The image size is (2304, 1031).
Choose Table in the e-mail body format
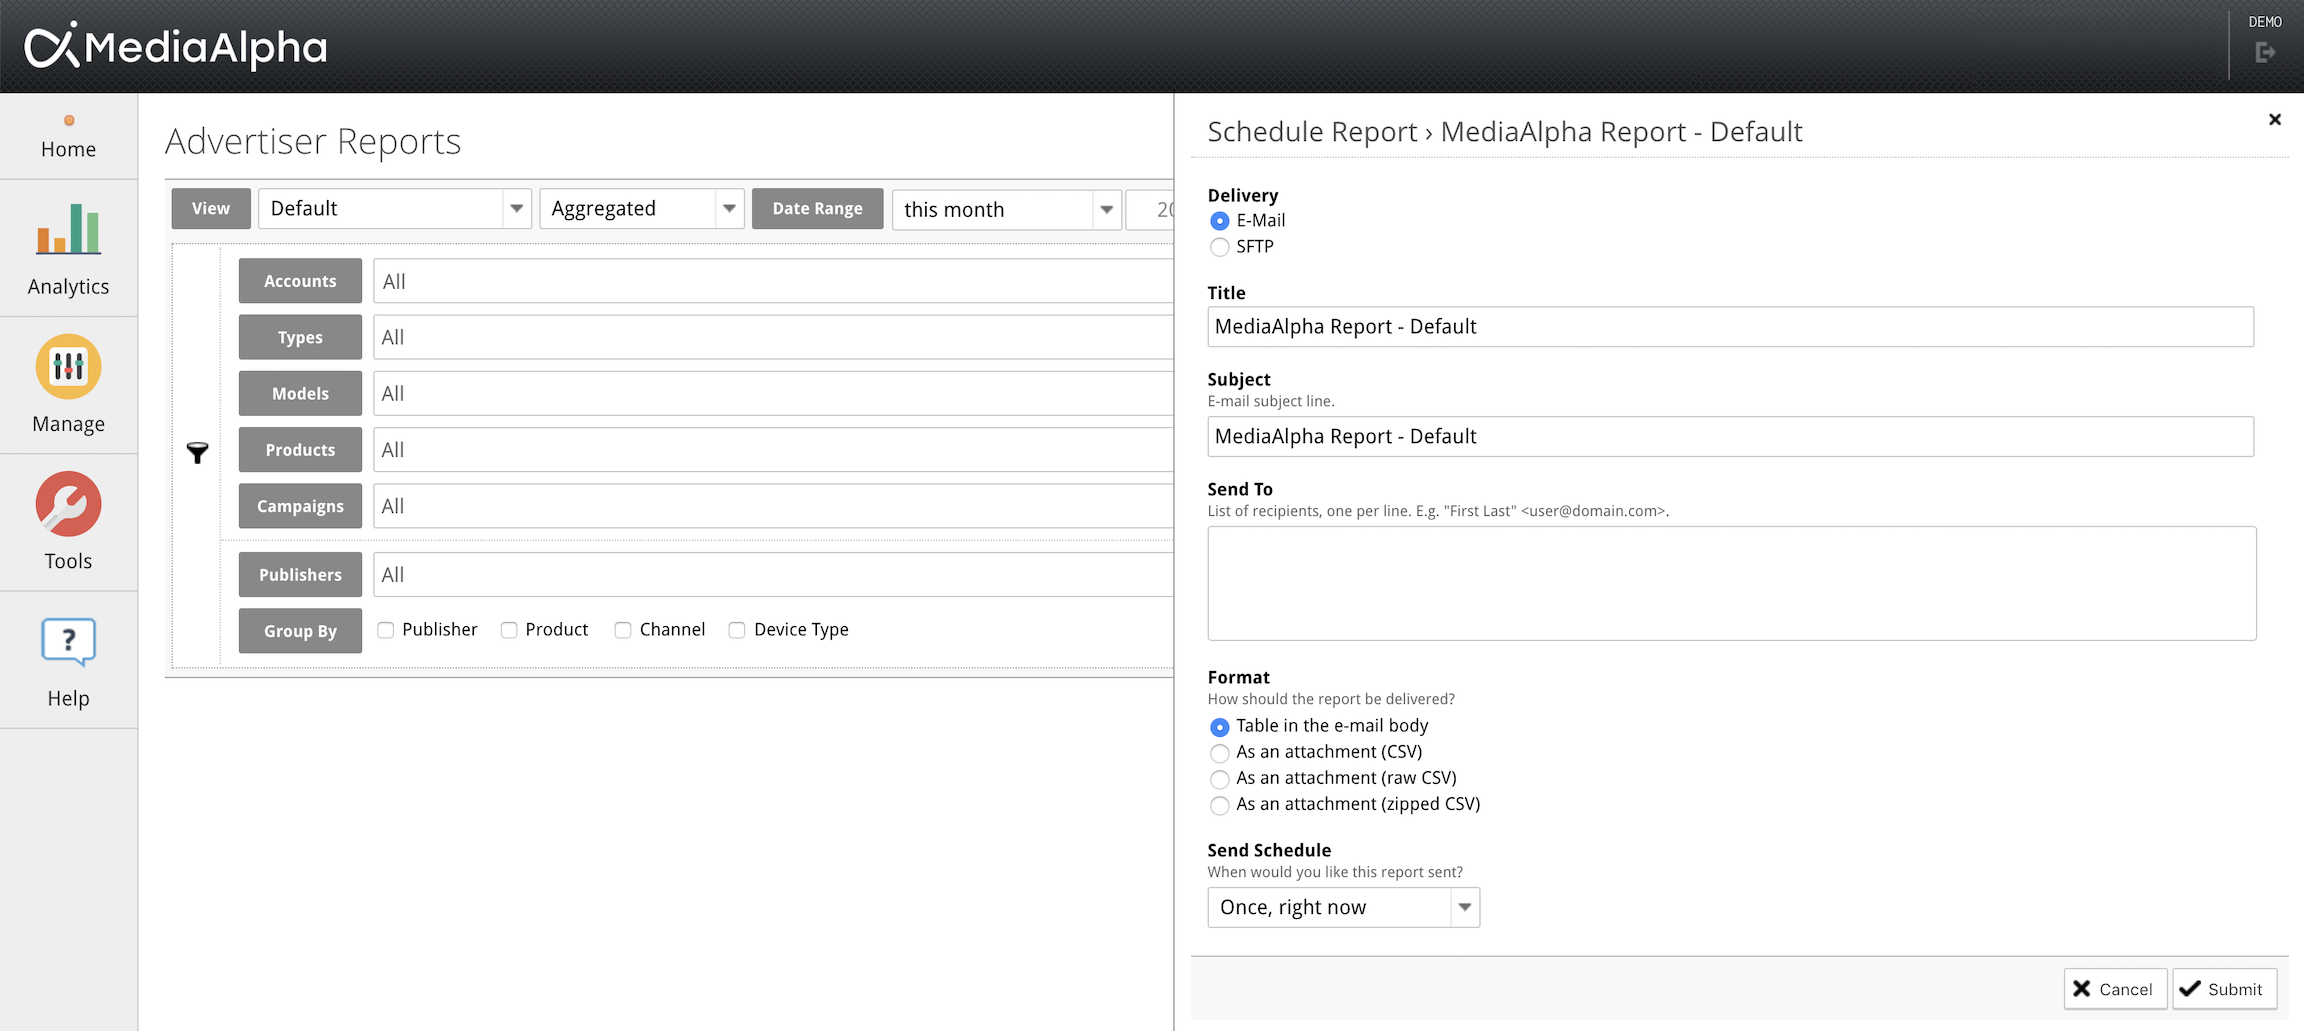tap(1219, 727)
